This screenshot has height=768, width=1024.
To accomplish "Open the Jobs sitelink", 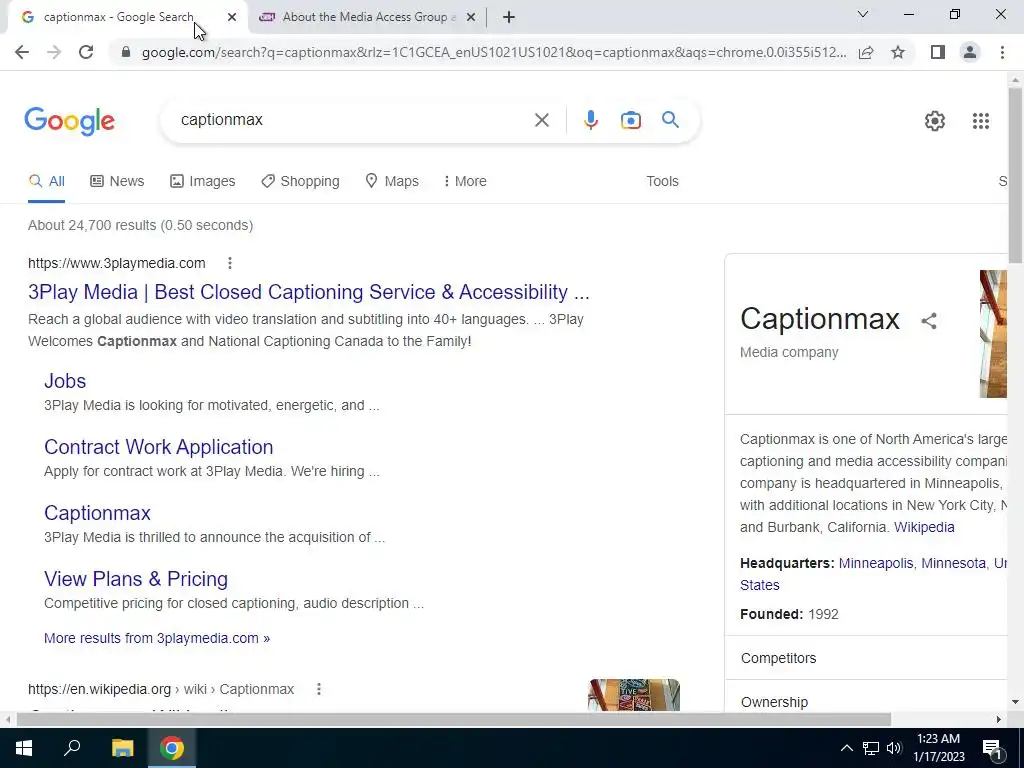I will 65,381.
